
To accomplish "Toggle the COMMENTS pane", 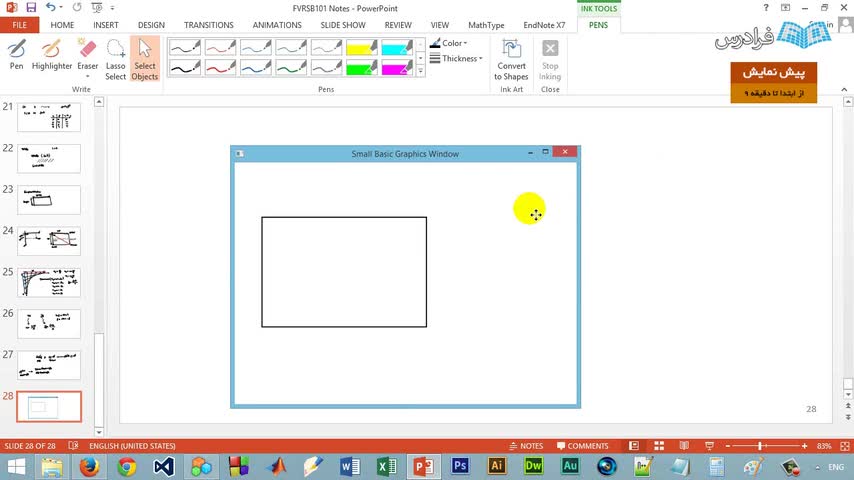I will [582, 446].
